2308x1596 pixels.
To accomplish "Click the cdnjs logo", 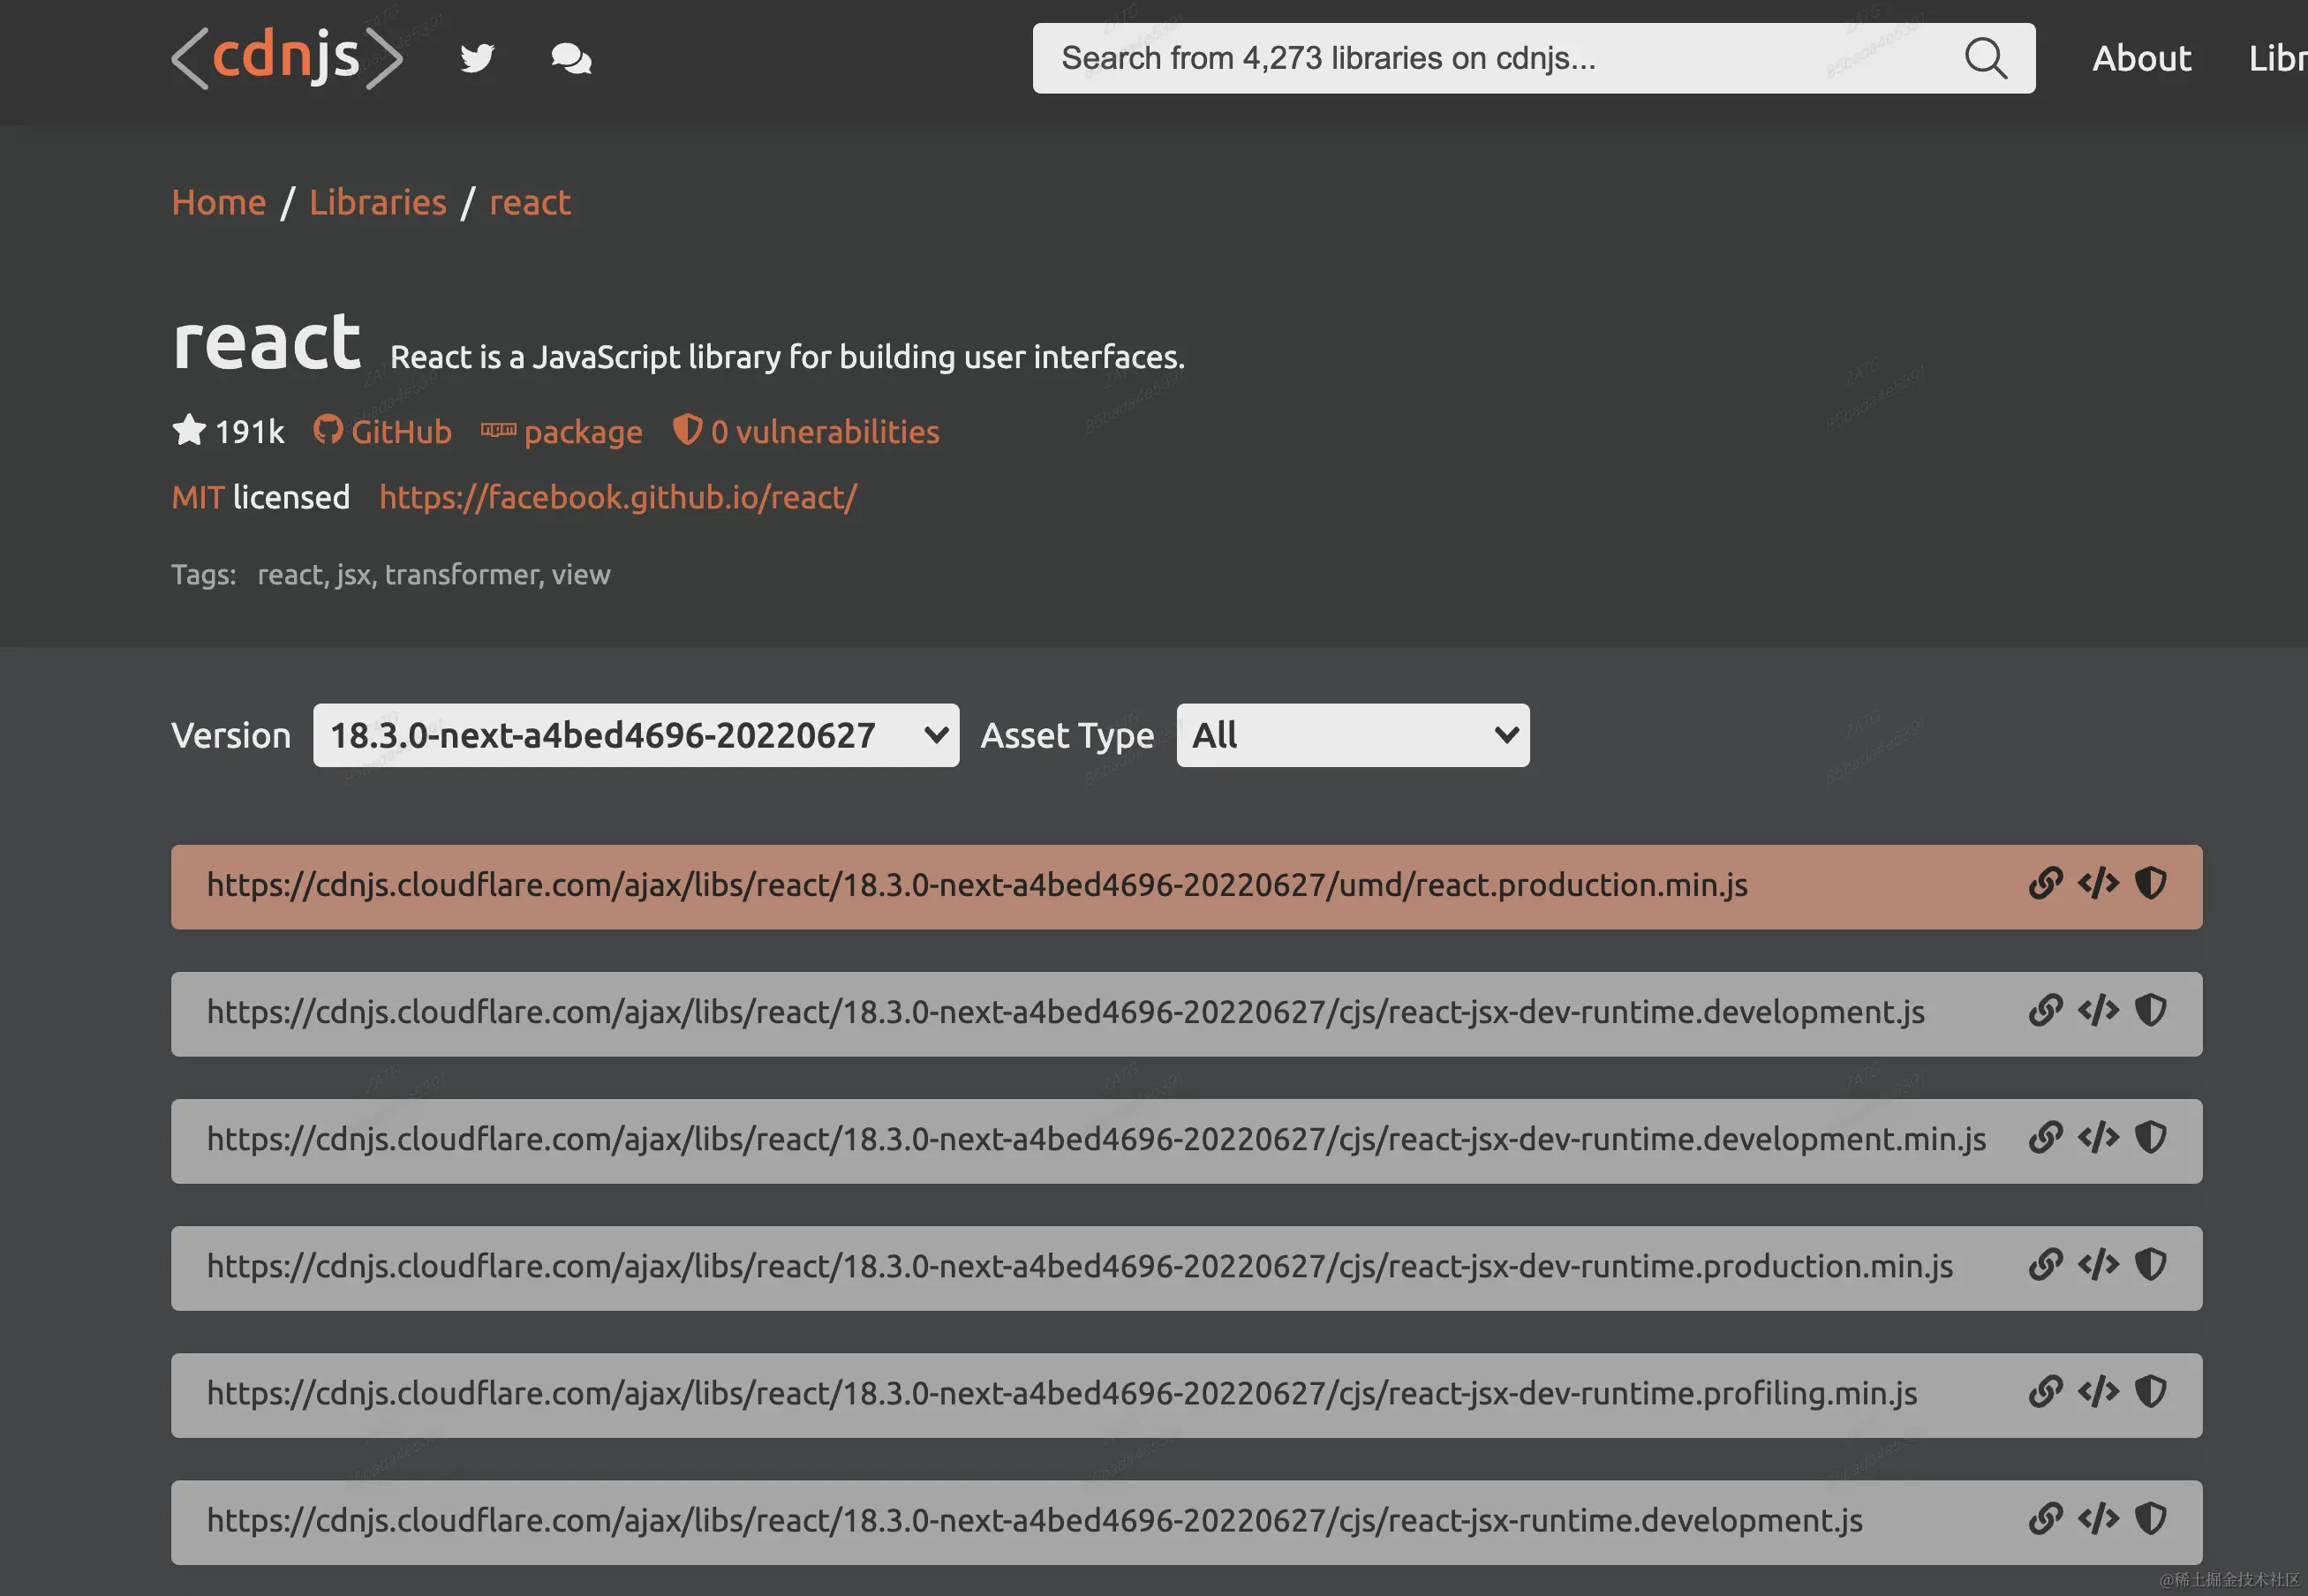I will (x=286, y=58).
